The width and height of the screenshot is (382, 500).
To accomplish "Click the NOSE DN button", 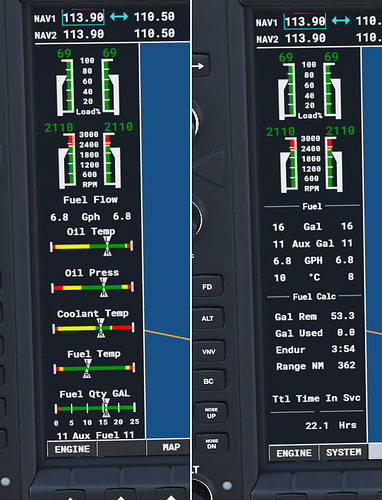I will pyautogui.click(x=211, y=444).
